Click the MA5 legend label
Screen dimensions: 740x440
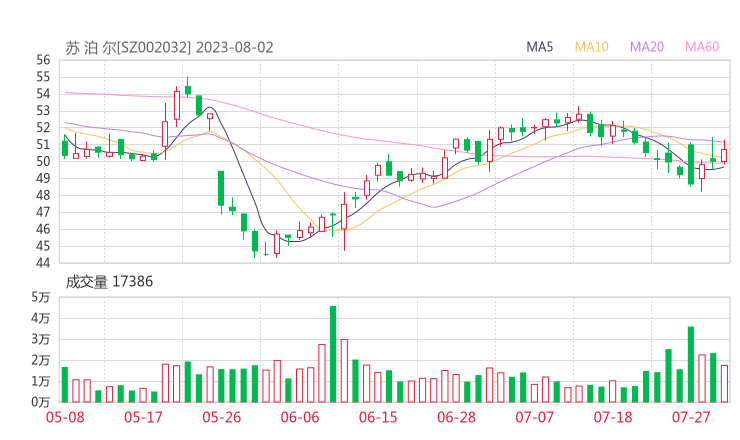click(539, 47)
